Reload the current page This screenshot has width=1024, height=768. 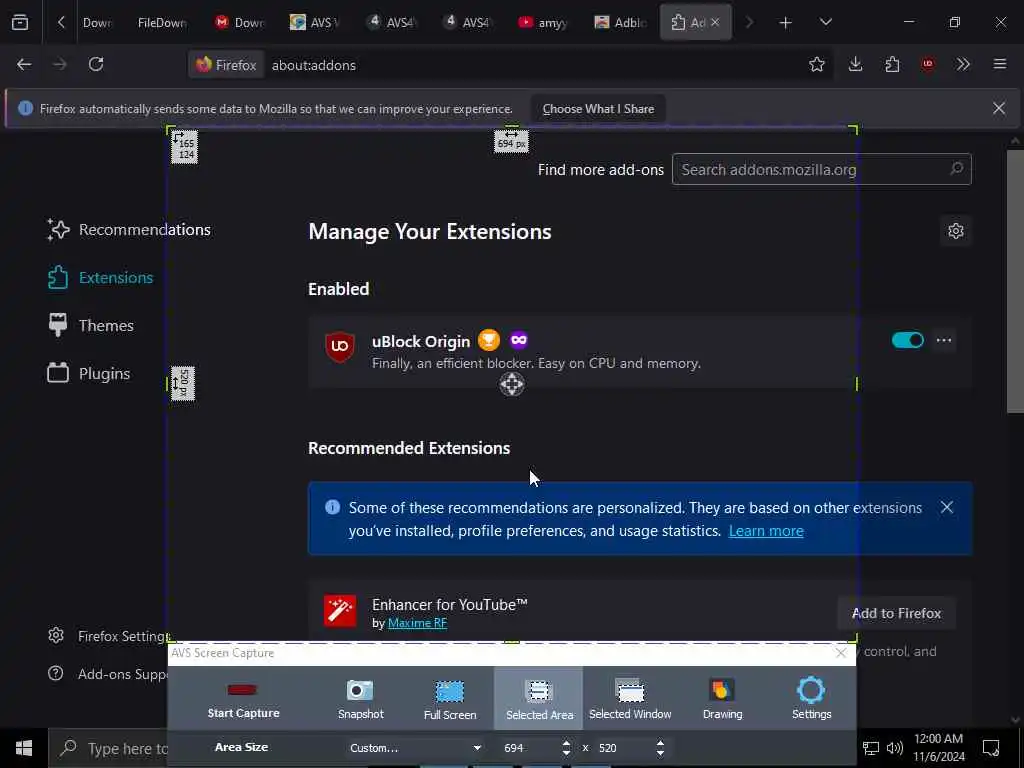[96, 64]
